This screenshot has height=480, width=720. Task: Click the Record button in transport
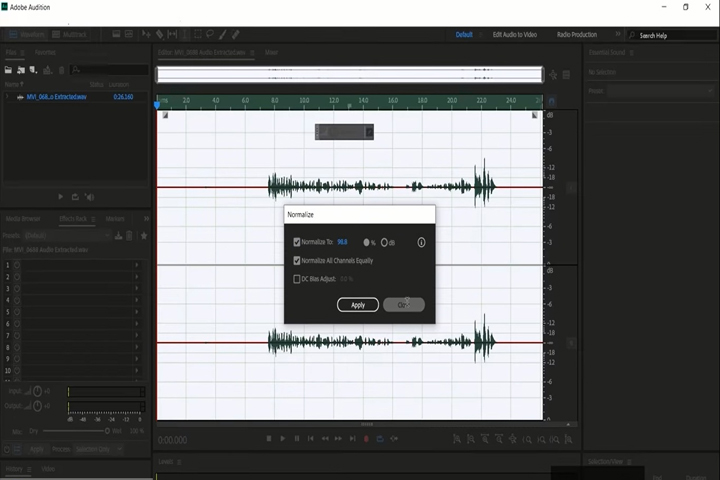click(x=366, y=439)
